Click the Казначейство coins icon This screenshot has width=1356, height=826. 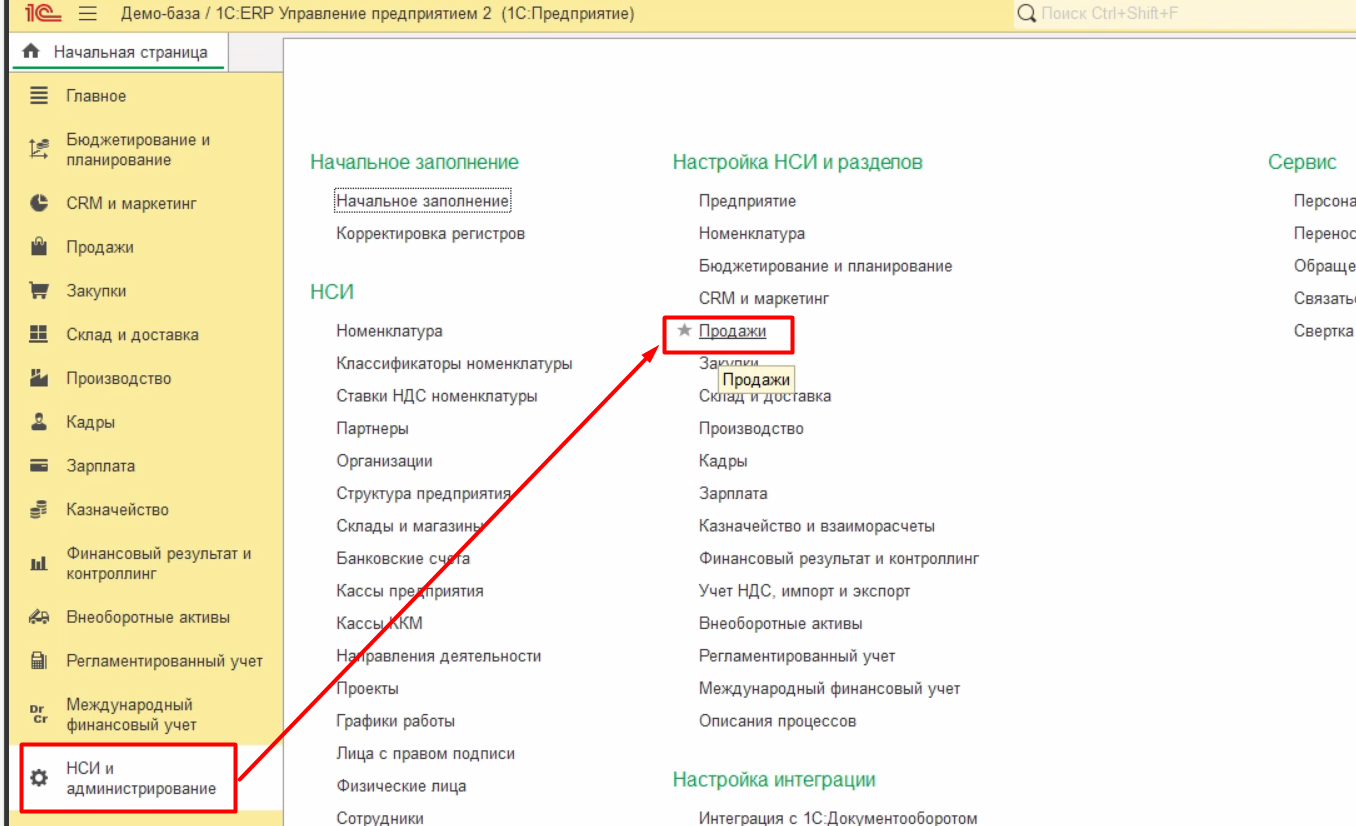pyautogui.click(x=39, y=510)
